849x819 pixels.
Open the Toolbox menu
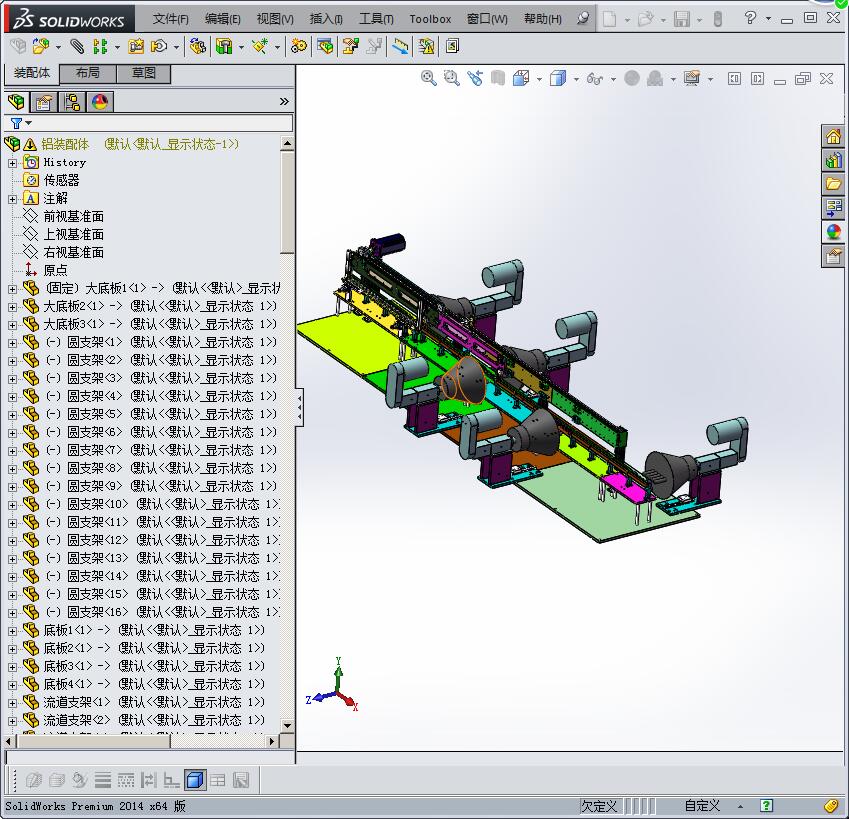pos(430,19)
